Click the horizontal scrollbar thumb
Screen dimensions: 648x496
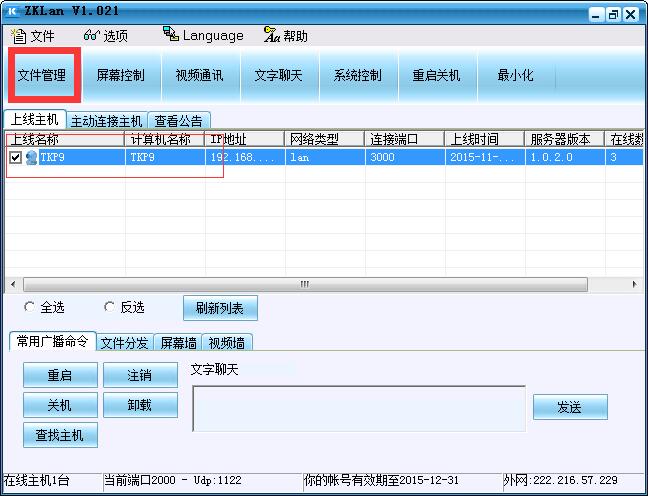point(305,284)
